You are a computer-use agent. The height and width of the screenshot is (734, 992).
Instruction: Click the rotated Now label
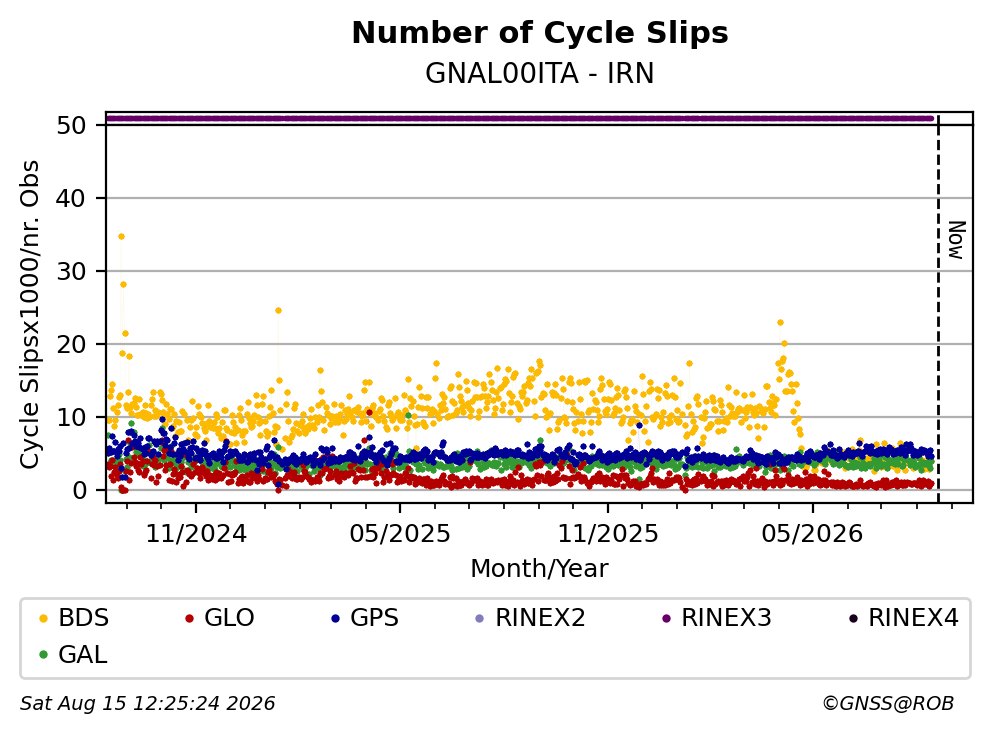pos(957,240)
